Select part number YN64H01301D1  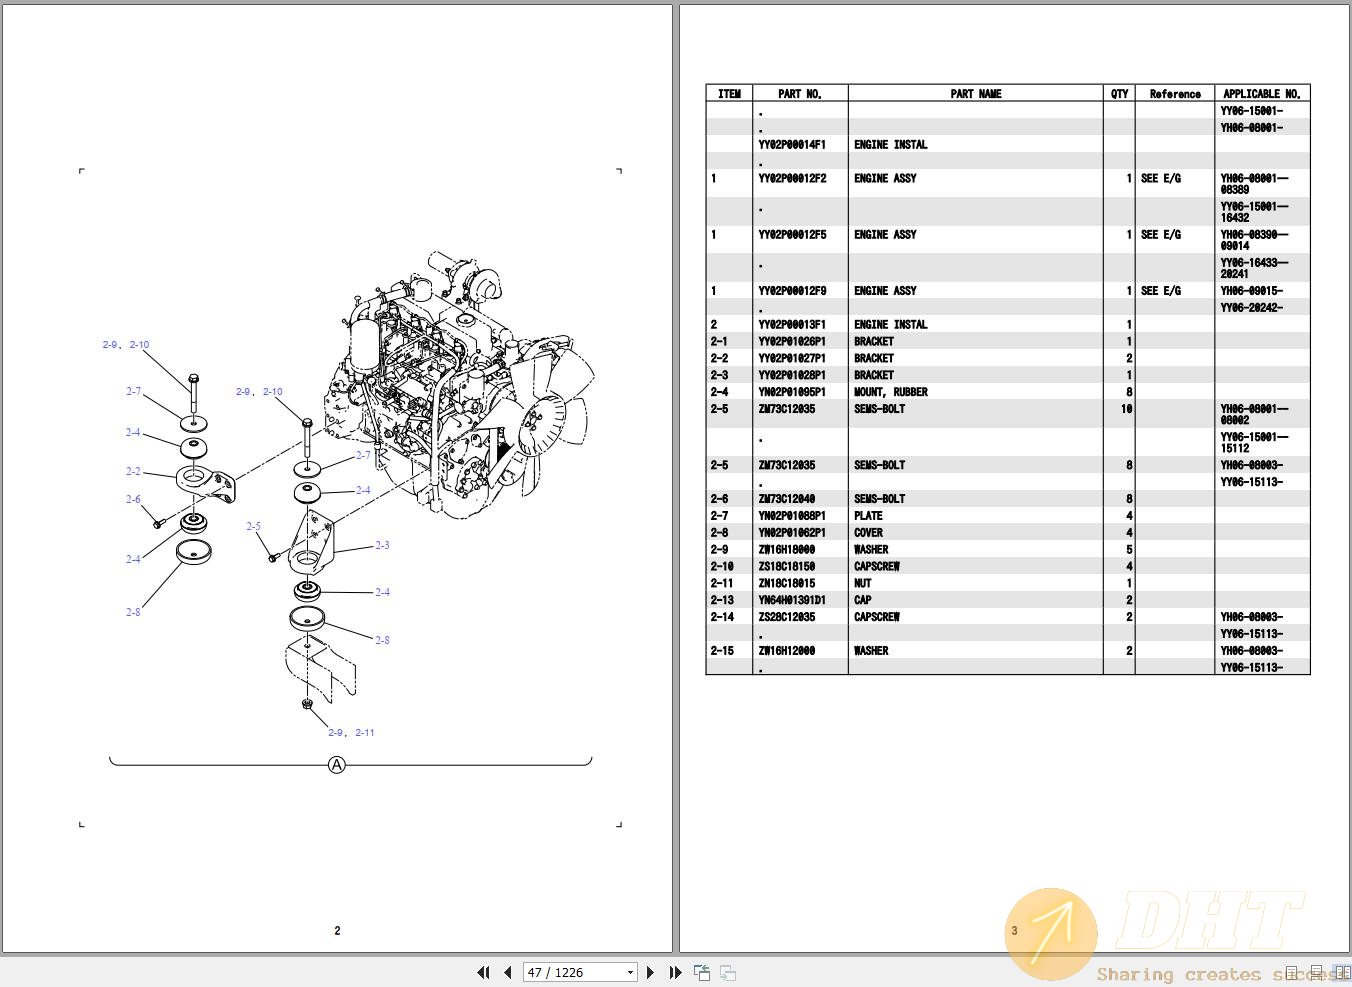(x=792, y=601)
